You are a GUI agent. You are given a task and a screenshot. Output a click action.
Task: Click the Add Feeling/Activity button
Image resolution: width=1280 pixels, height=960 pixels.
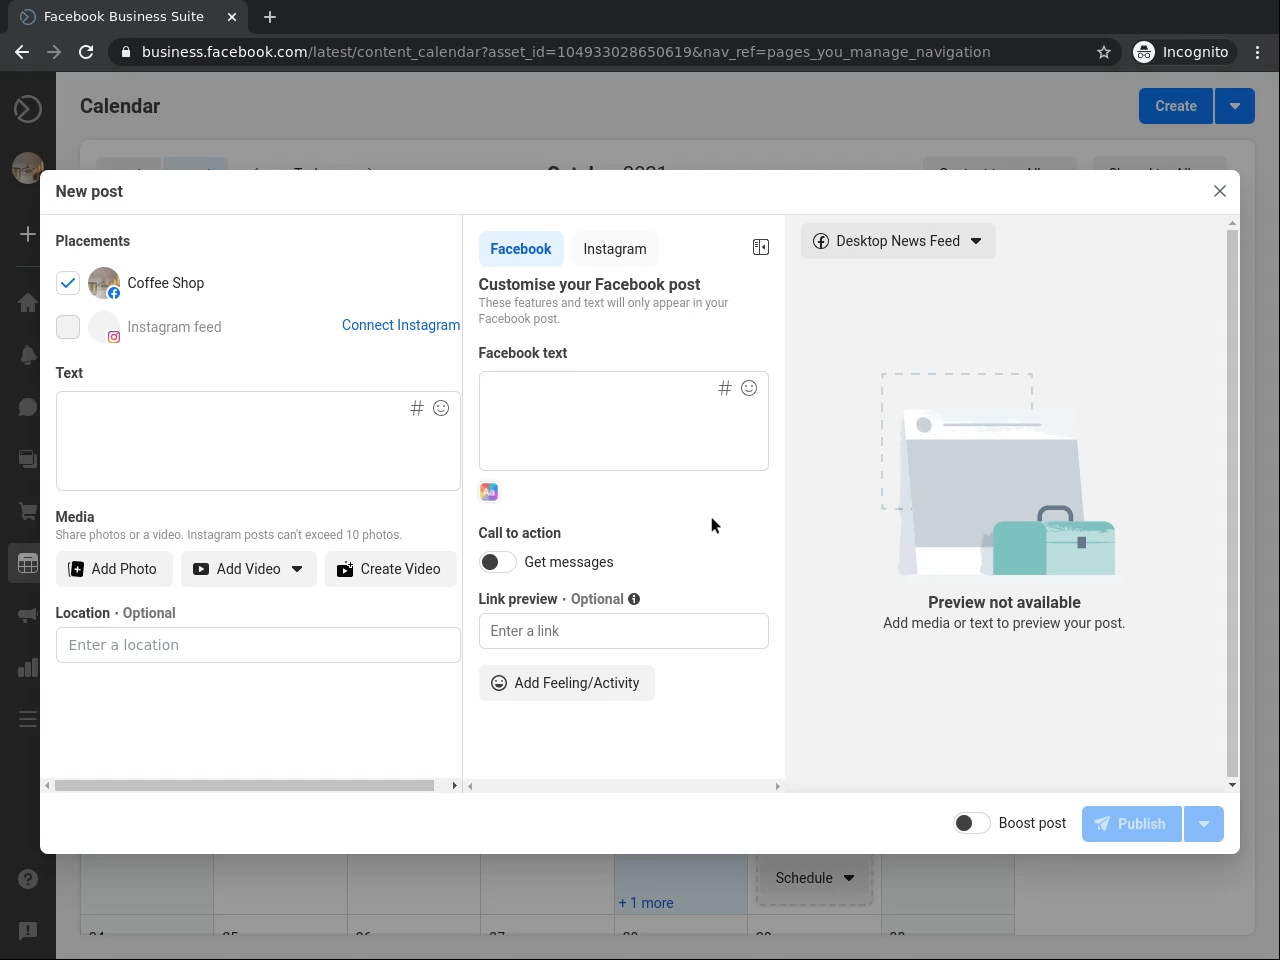click(x=566, y=683)
